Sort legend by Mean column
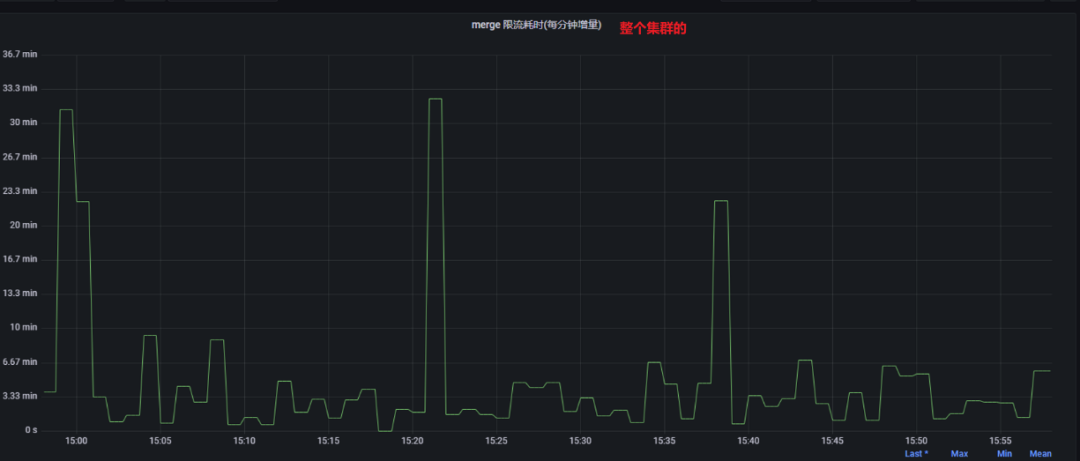1080x461 pixels. (x=1040, y=453)
